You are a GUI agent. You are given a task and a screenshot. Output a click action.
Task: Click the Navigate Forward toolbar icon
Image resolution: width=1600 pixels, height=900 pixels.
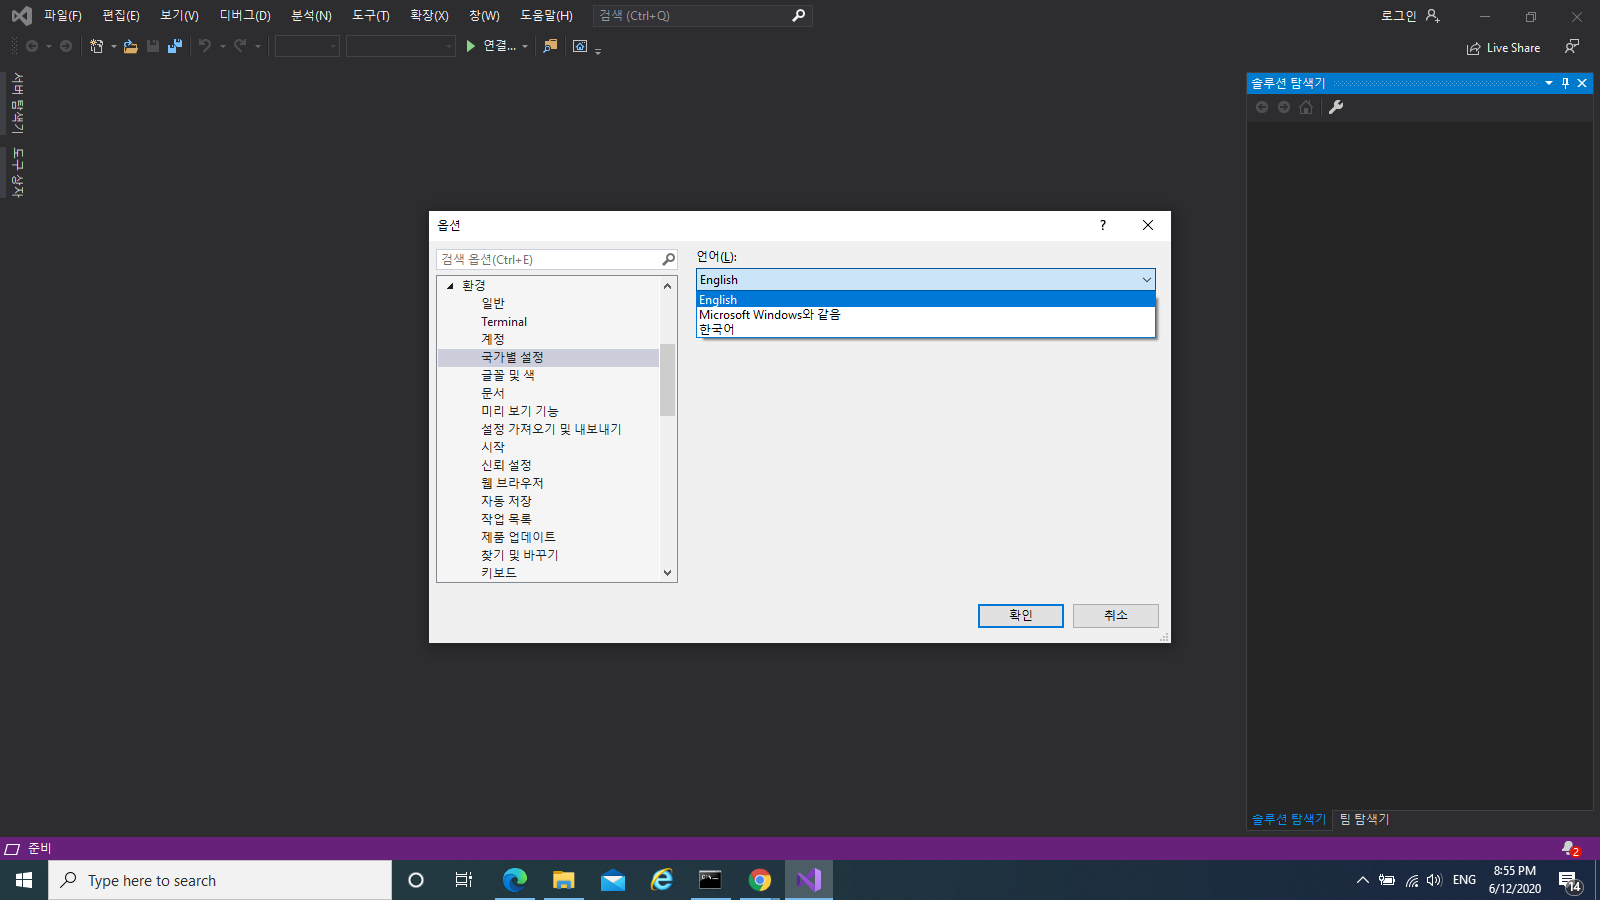66,46
